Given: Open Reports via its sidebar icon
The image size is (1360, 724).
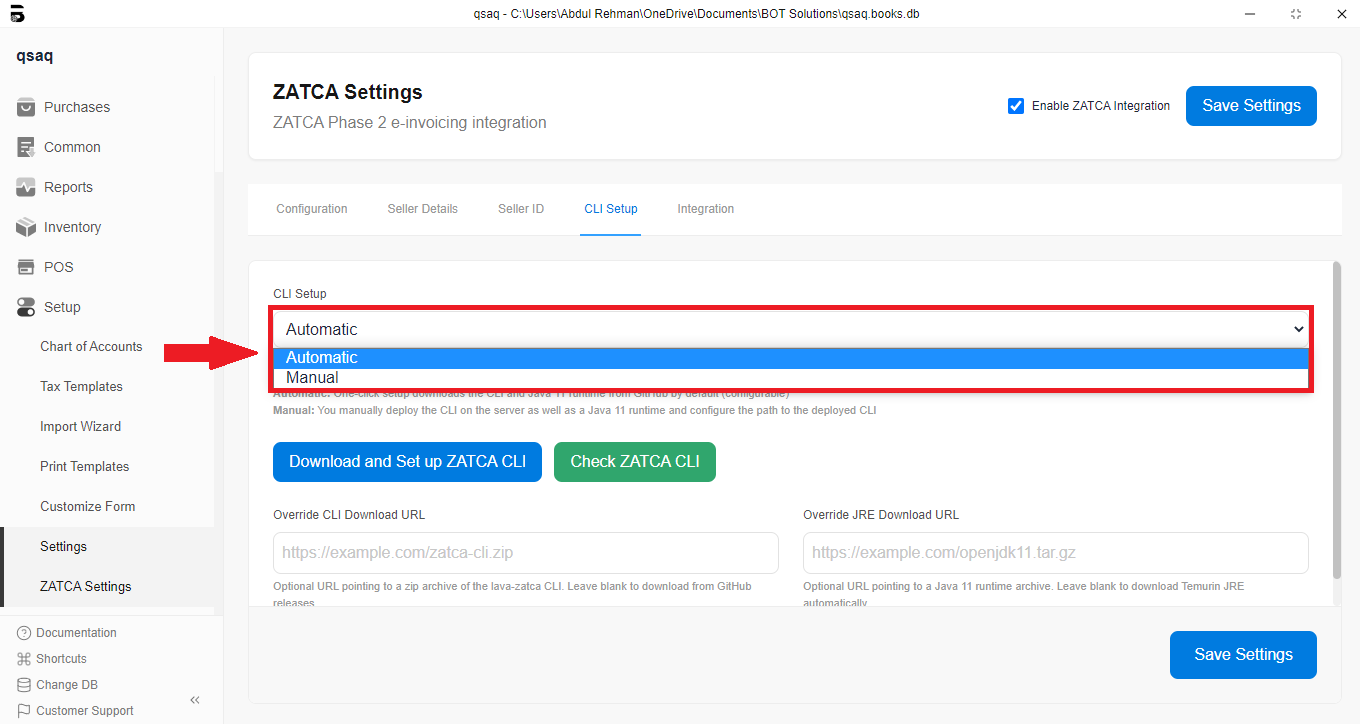Looking at the screenshot, I should 26,187.
